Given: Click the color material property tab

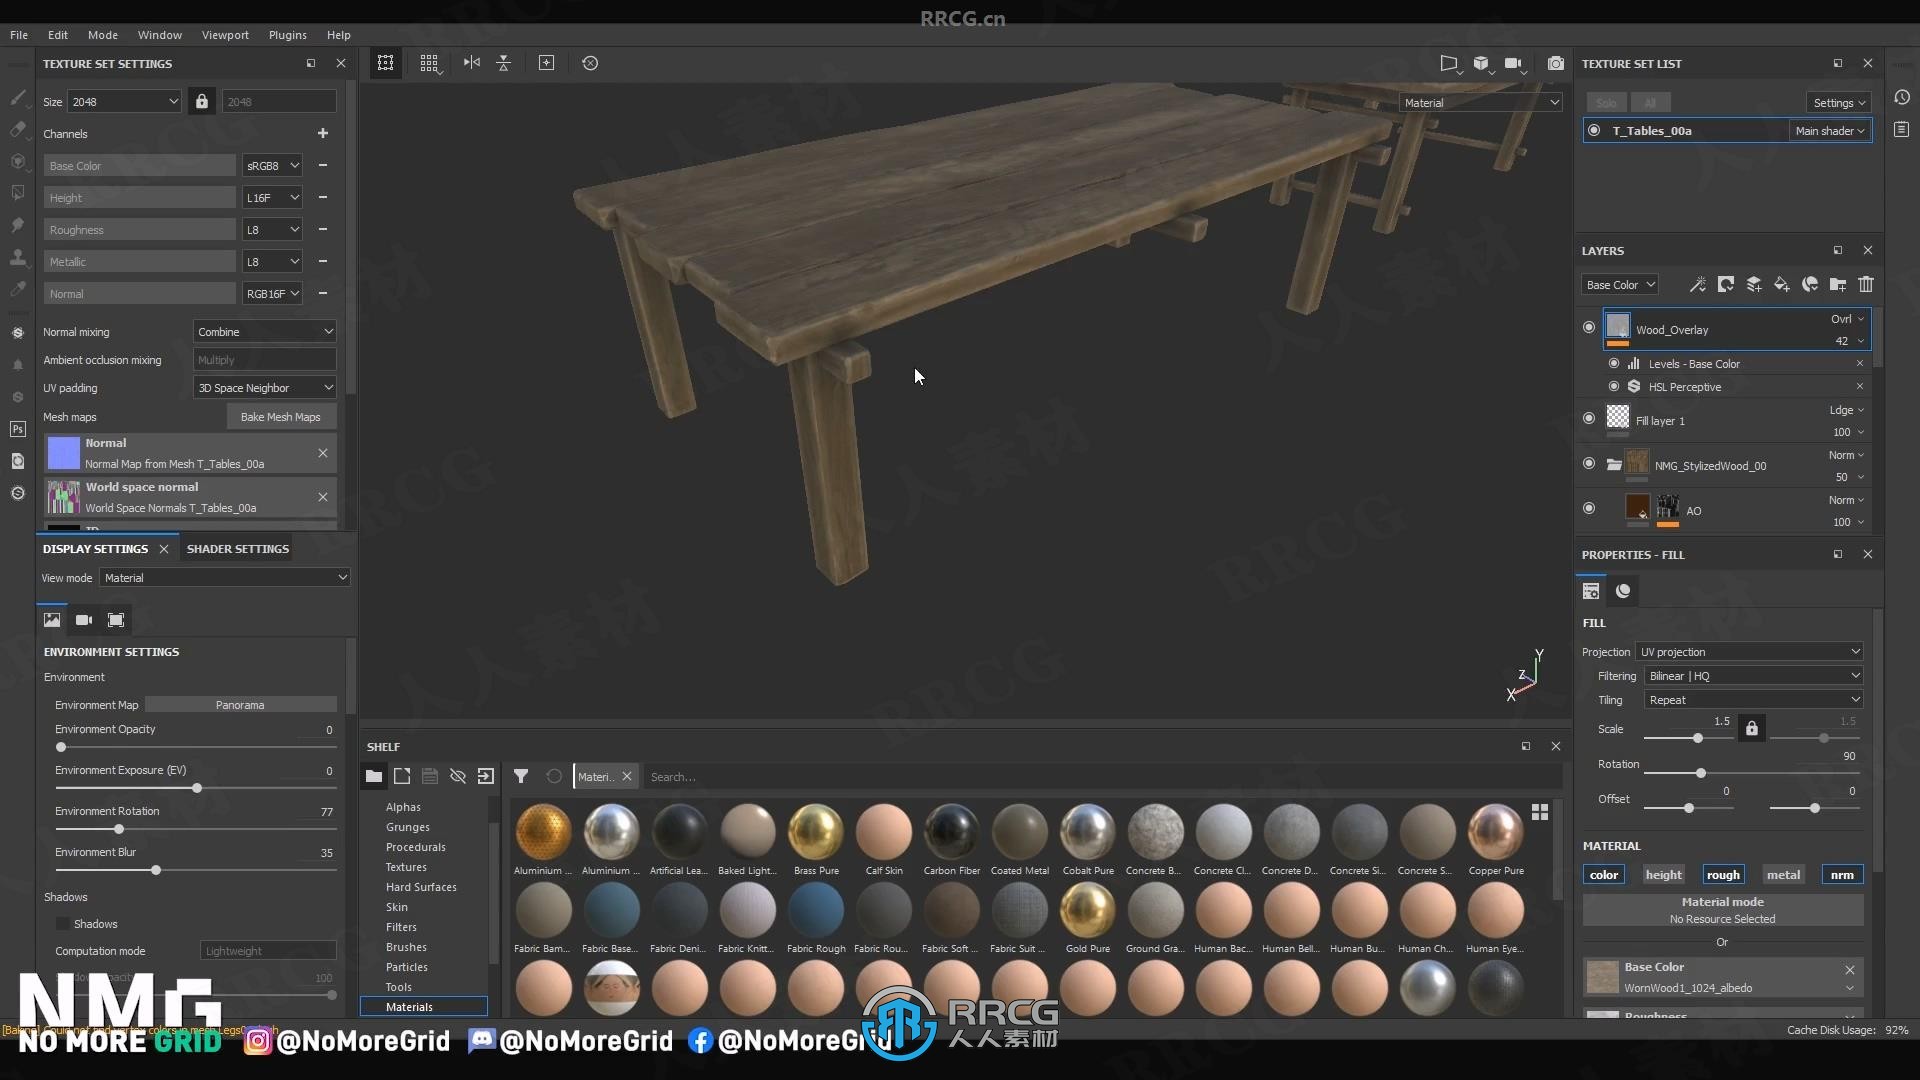Looking at the screenshot, I should coord(1604,873).
